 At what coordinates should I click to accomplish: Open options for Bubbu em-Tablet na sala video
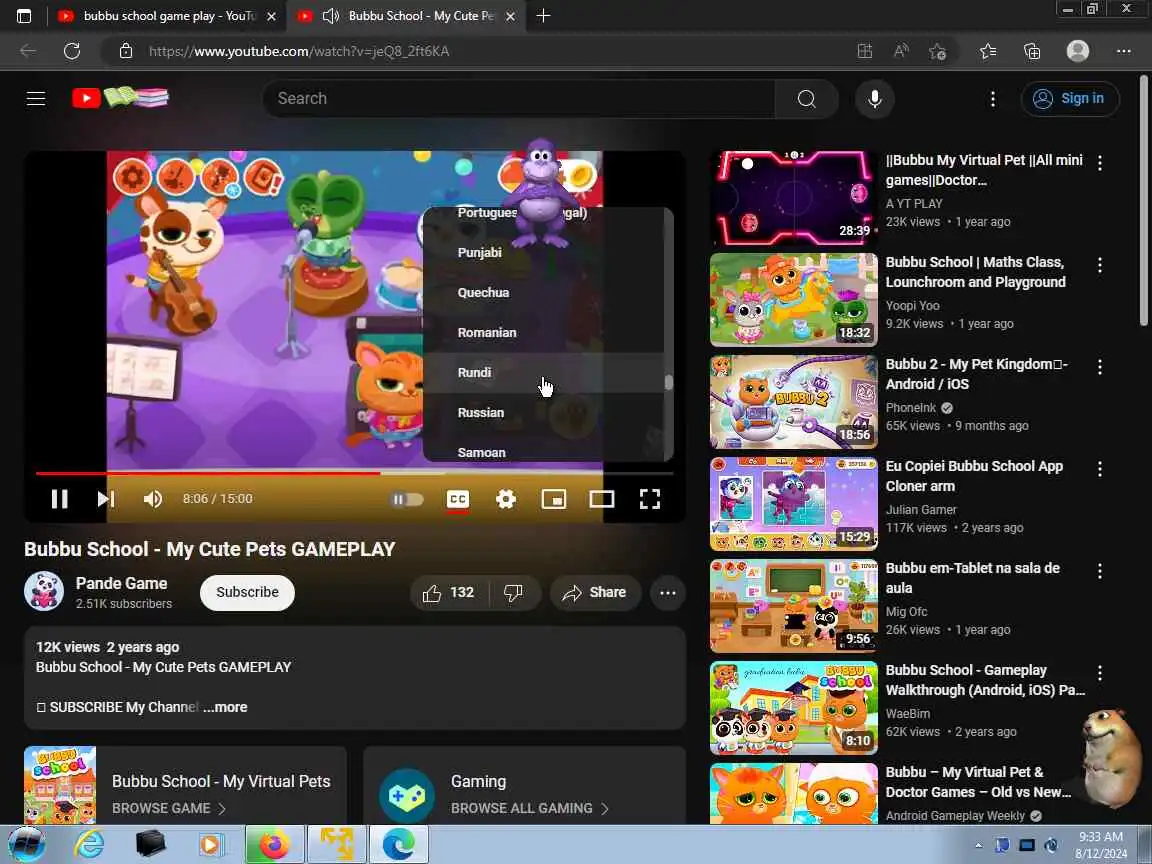tap(1099, 572)
